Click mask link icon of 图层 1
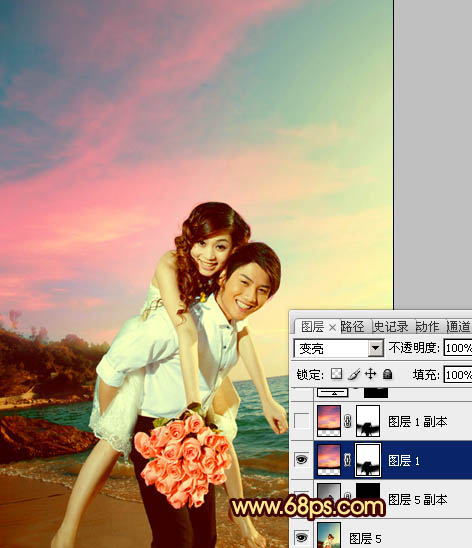Viewport: 472px width, 548px height. point(347,460)
